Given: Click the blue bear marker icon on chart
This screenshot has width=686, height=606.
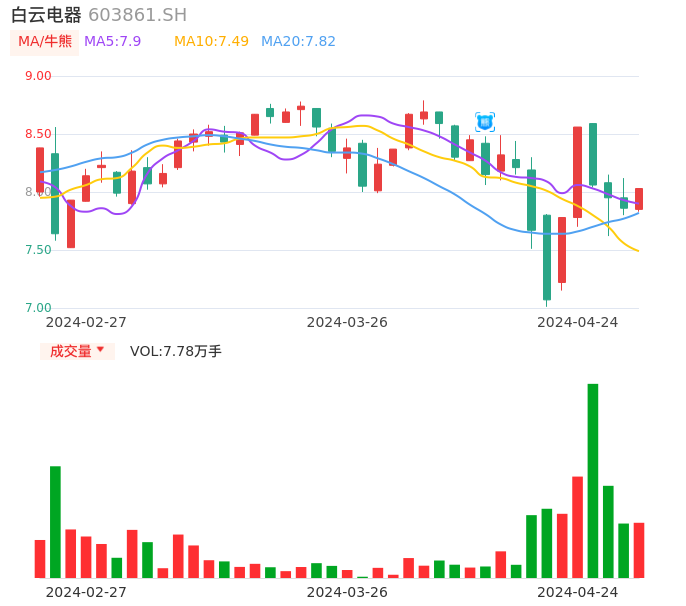Looking at the screenshot, I should pos(485,122).
